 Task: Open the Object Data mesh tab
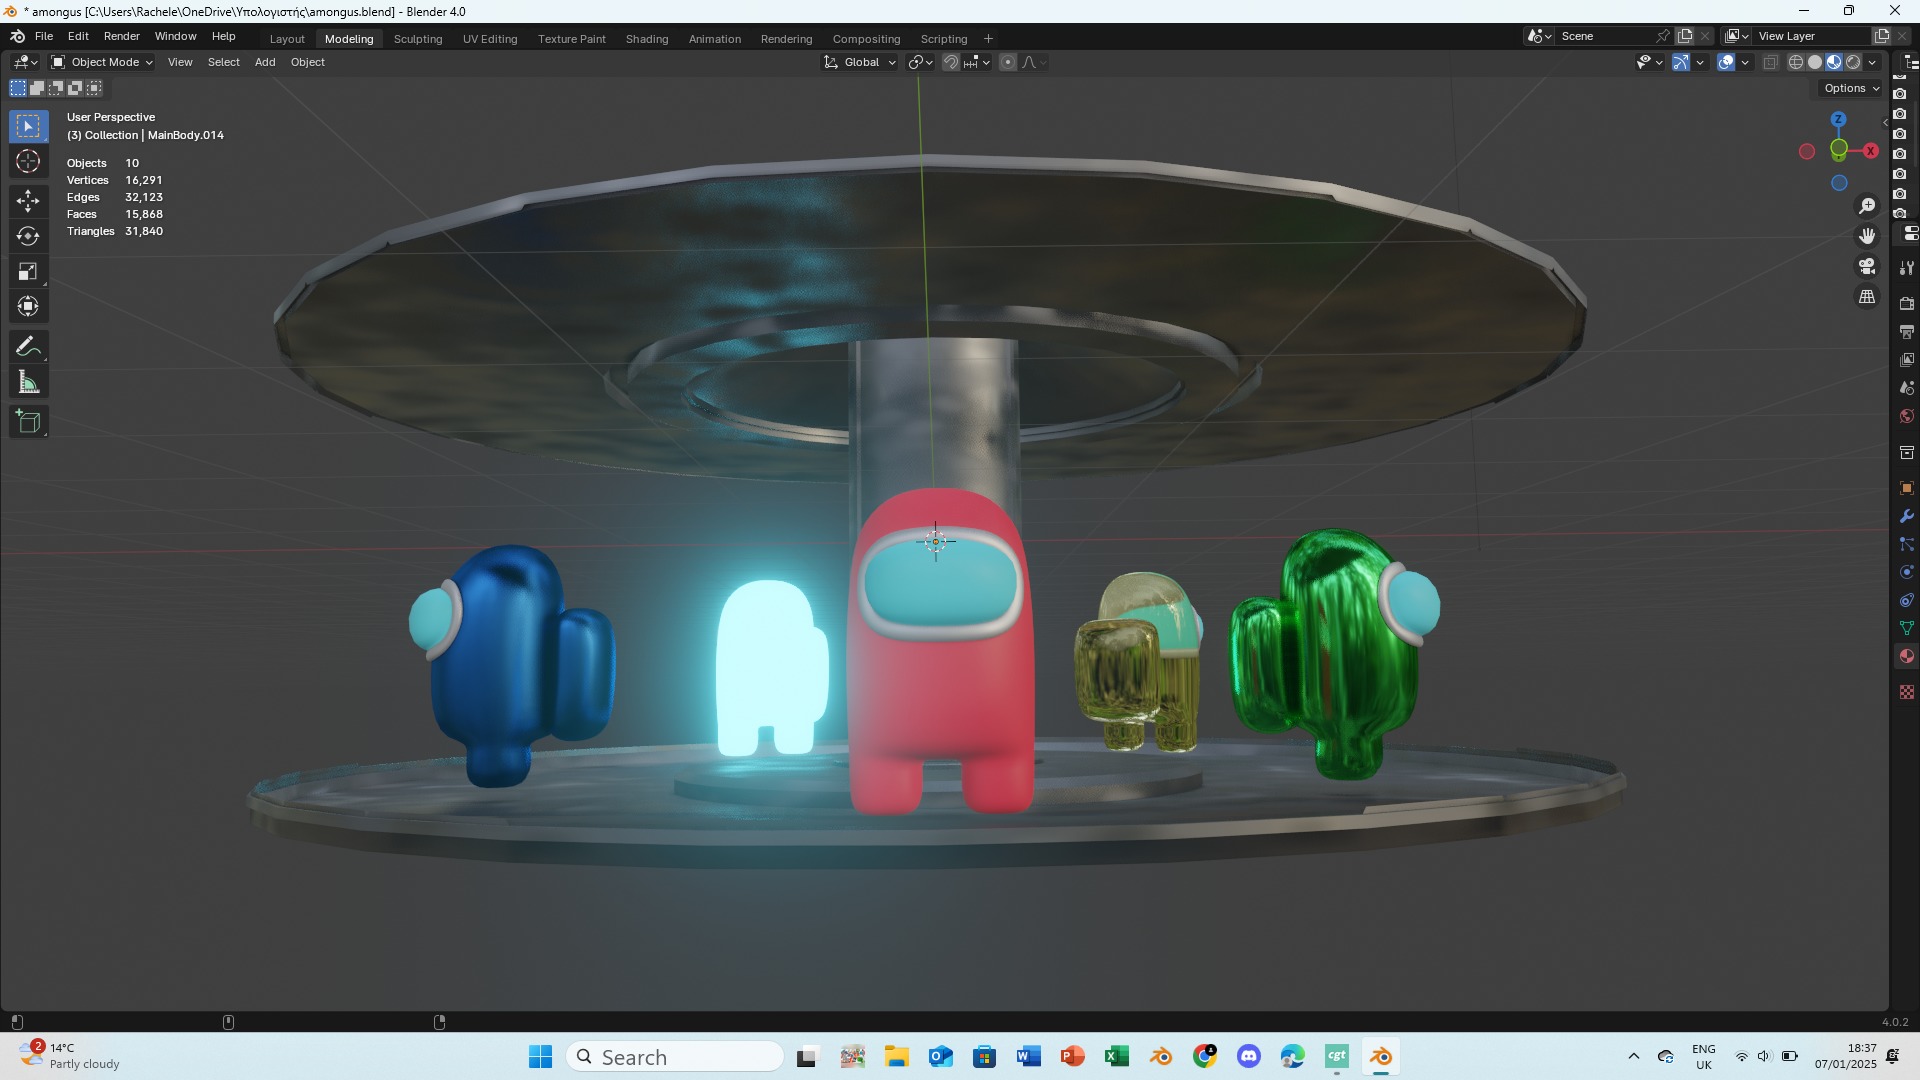pos(1907,628)
